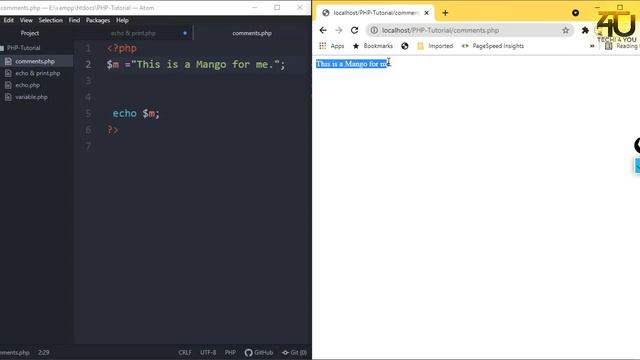Screen dimensions: 640x360
Task: Open the Bookmarks star item in bookmarks bar
Action: coord(373,46)
